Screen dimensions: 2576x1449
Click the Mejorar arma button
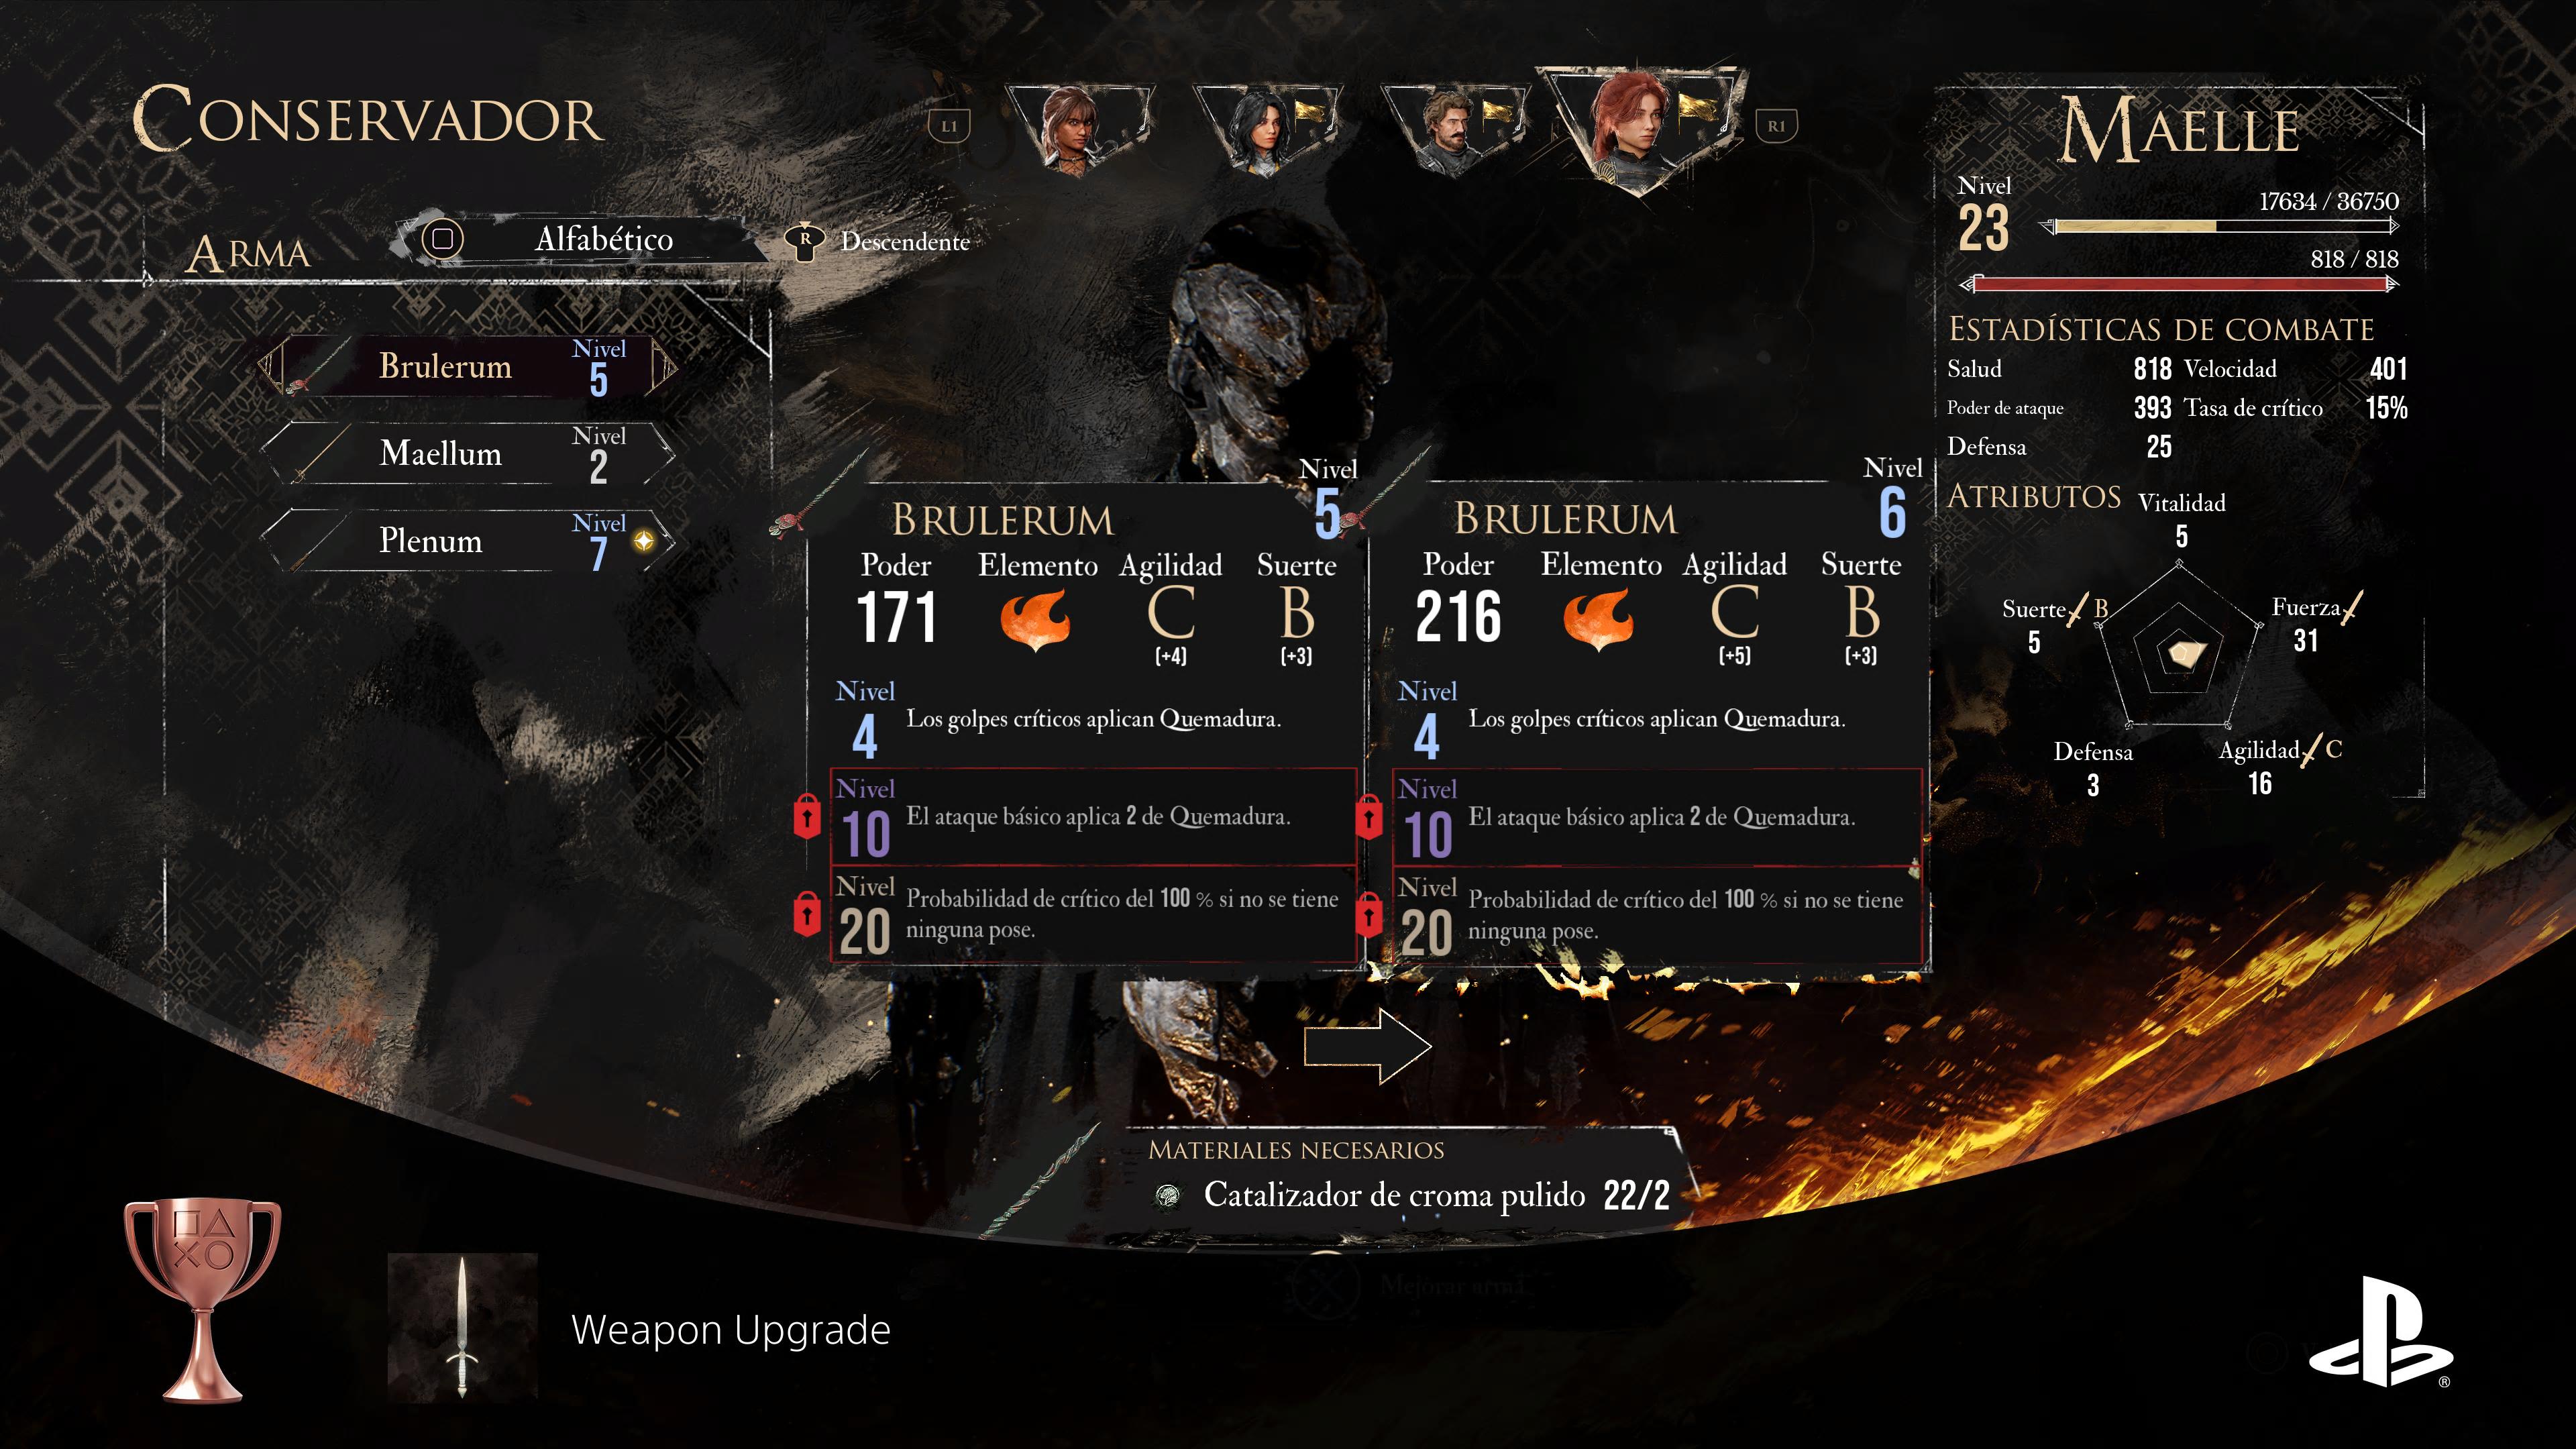1410,1286
